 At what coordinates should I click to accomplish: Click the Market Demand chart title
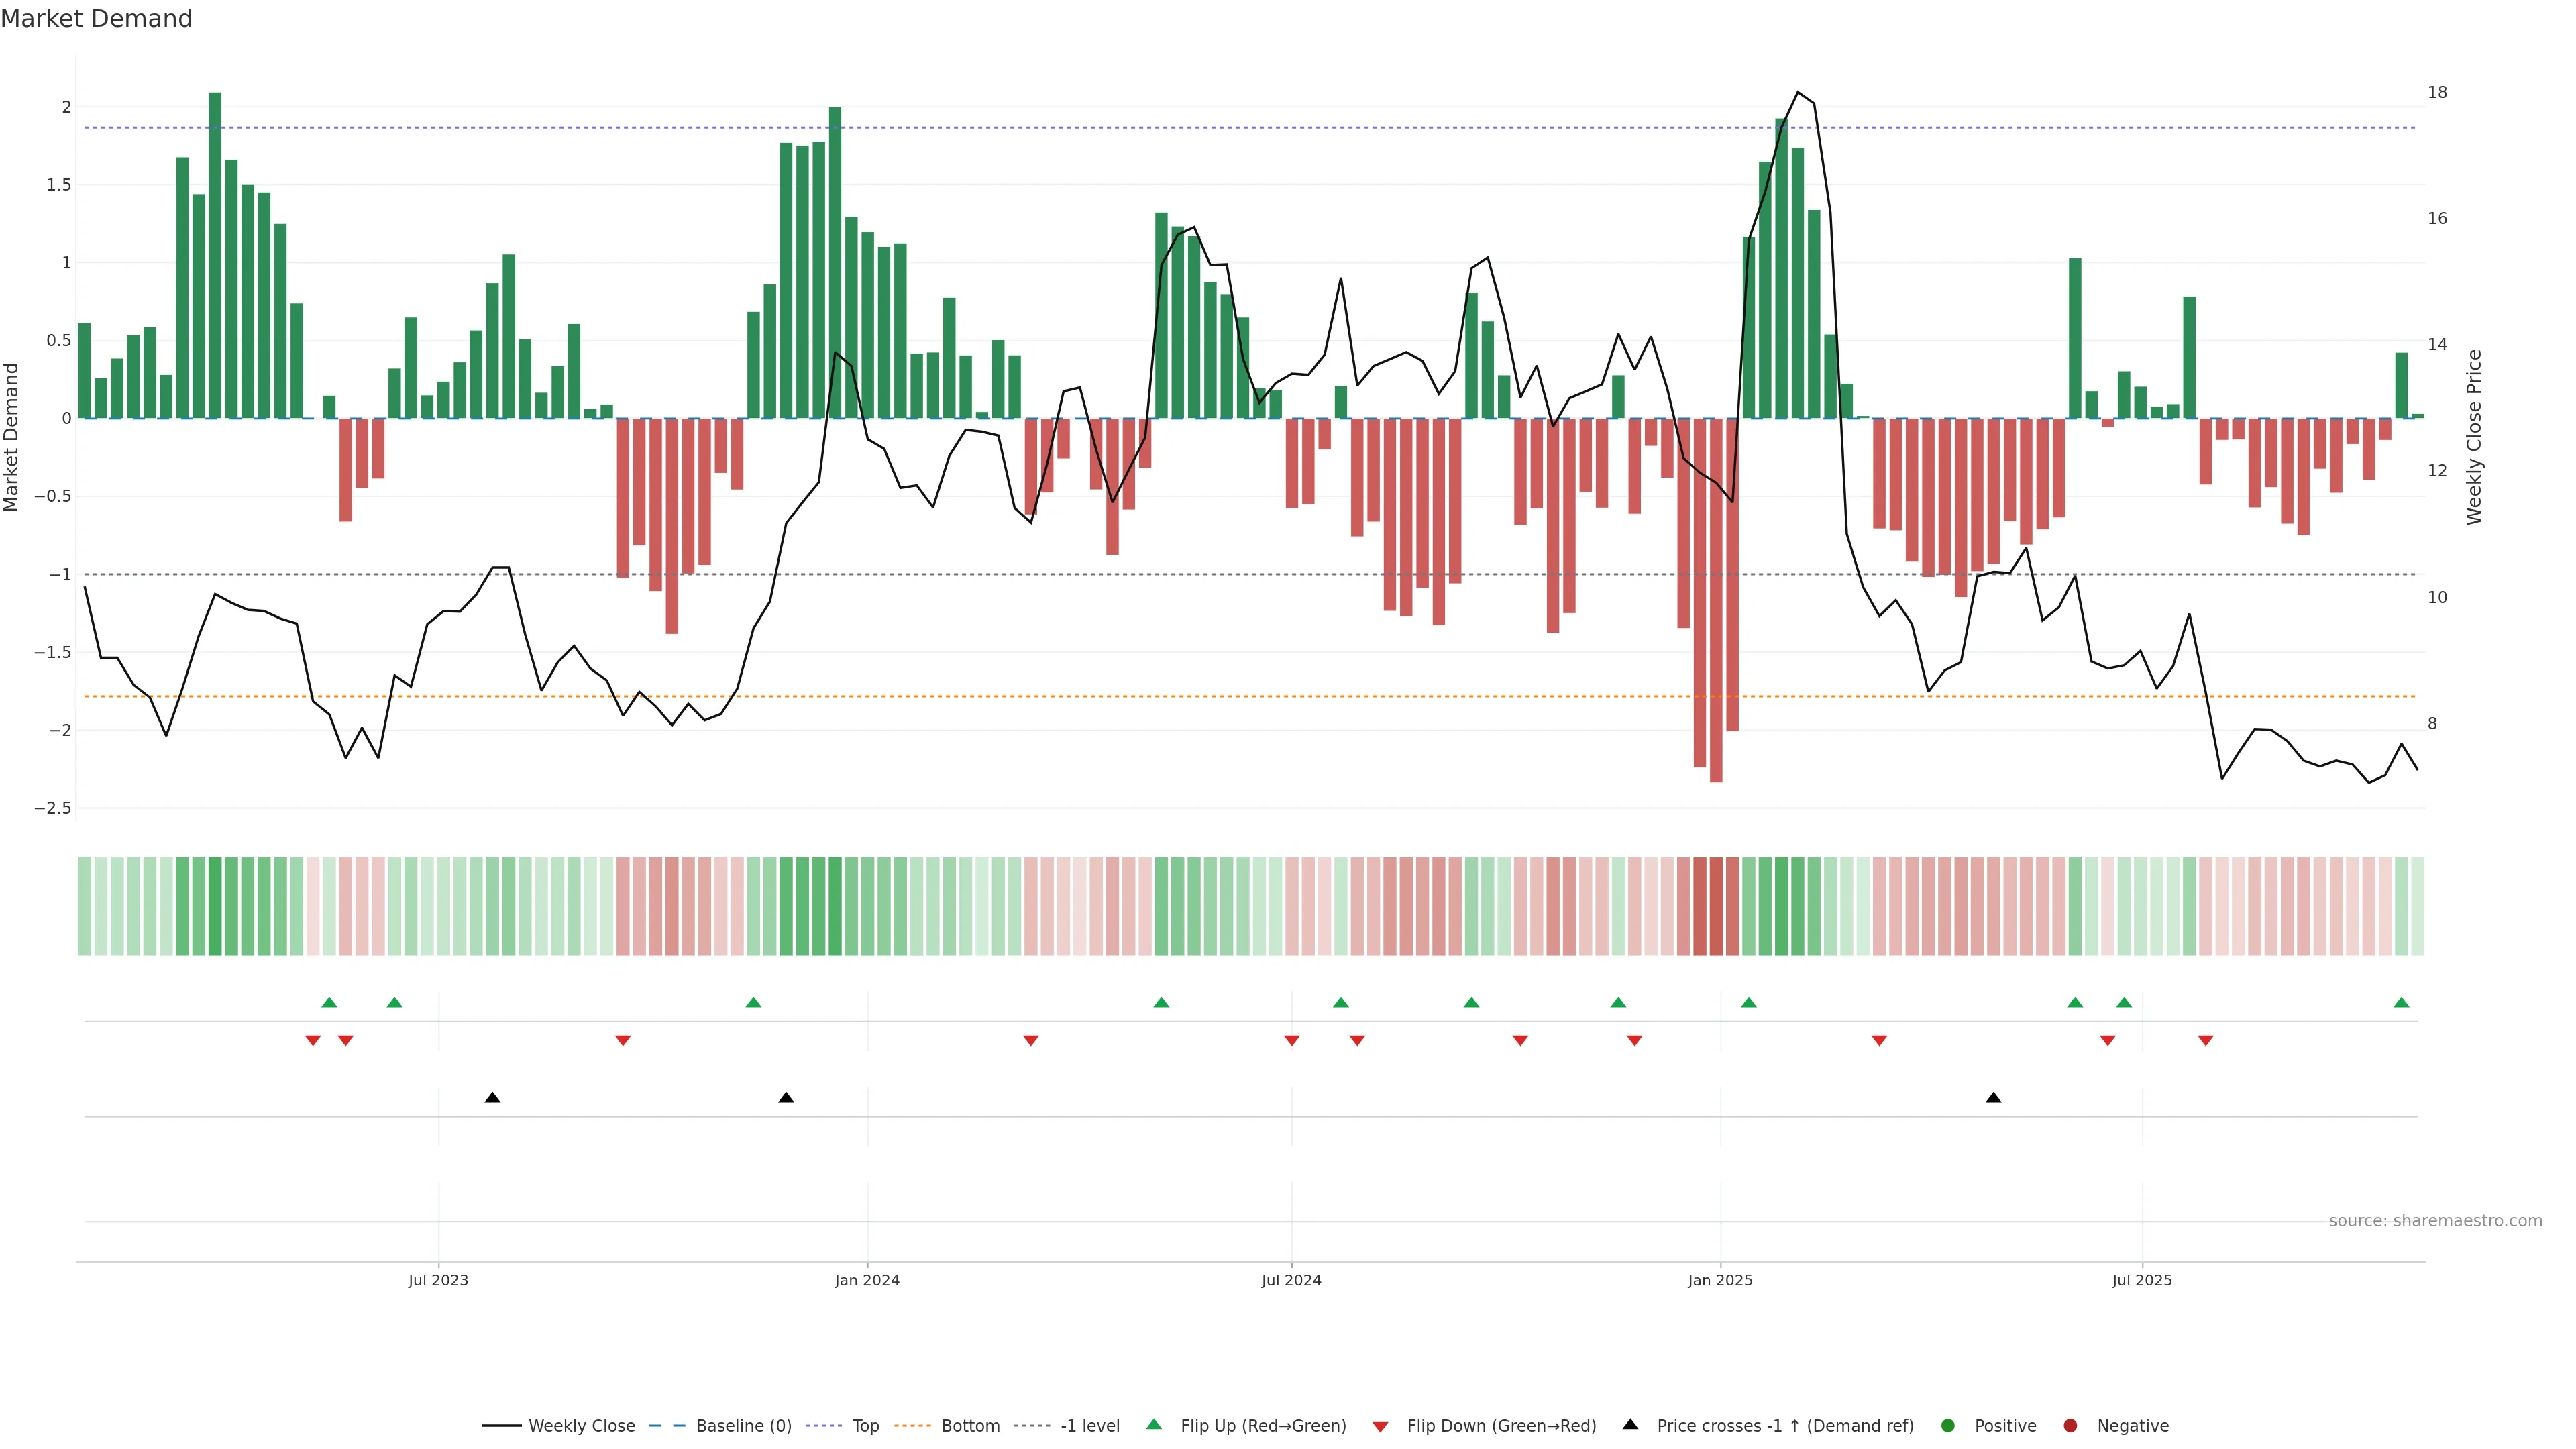96,19
